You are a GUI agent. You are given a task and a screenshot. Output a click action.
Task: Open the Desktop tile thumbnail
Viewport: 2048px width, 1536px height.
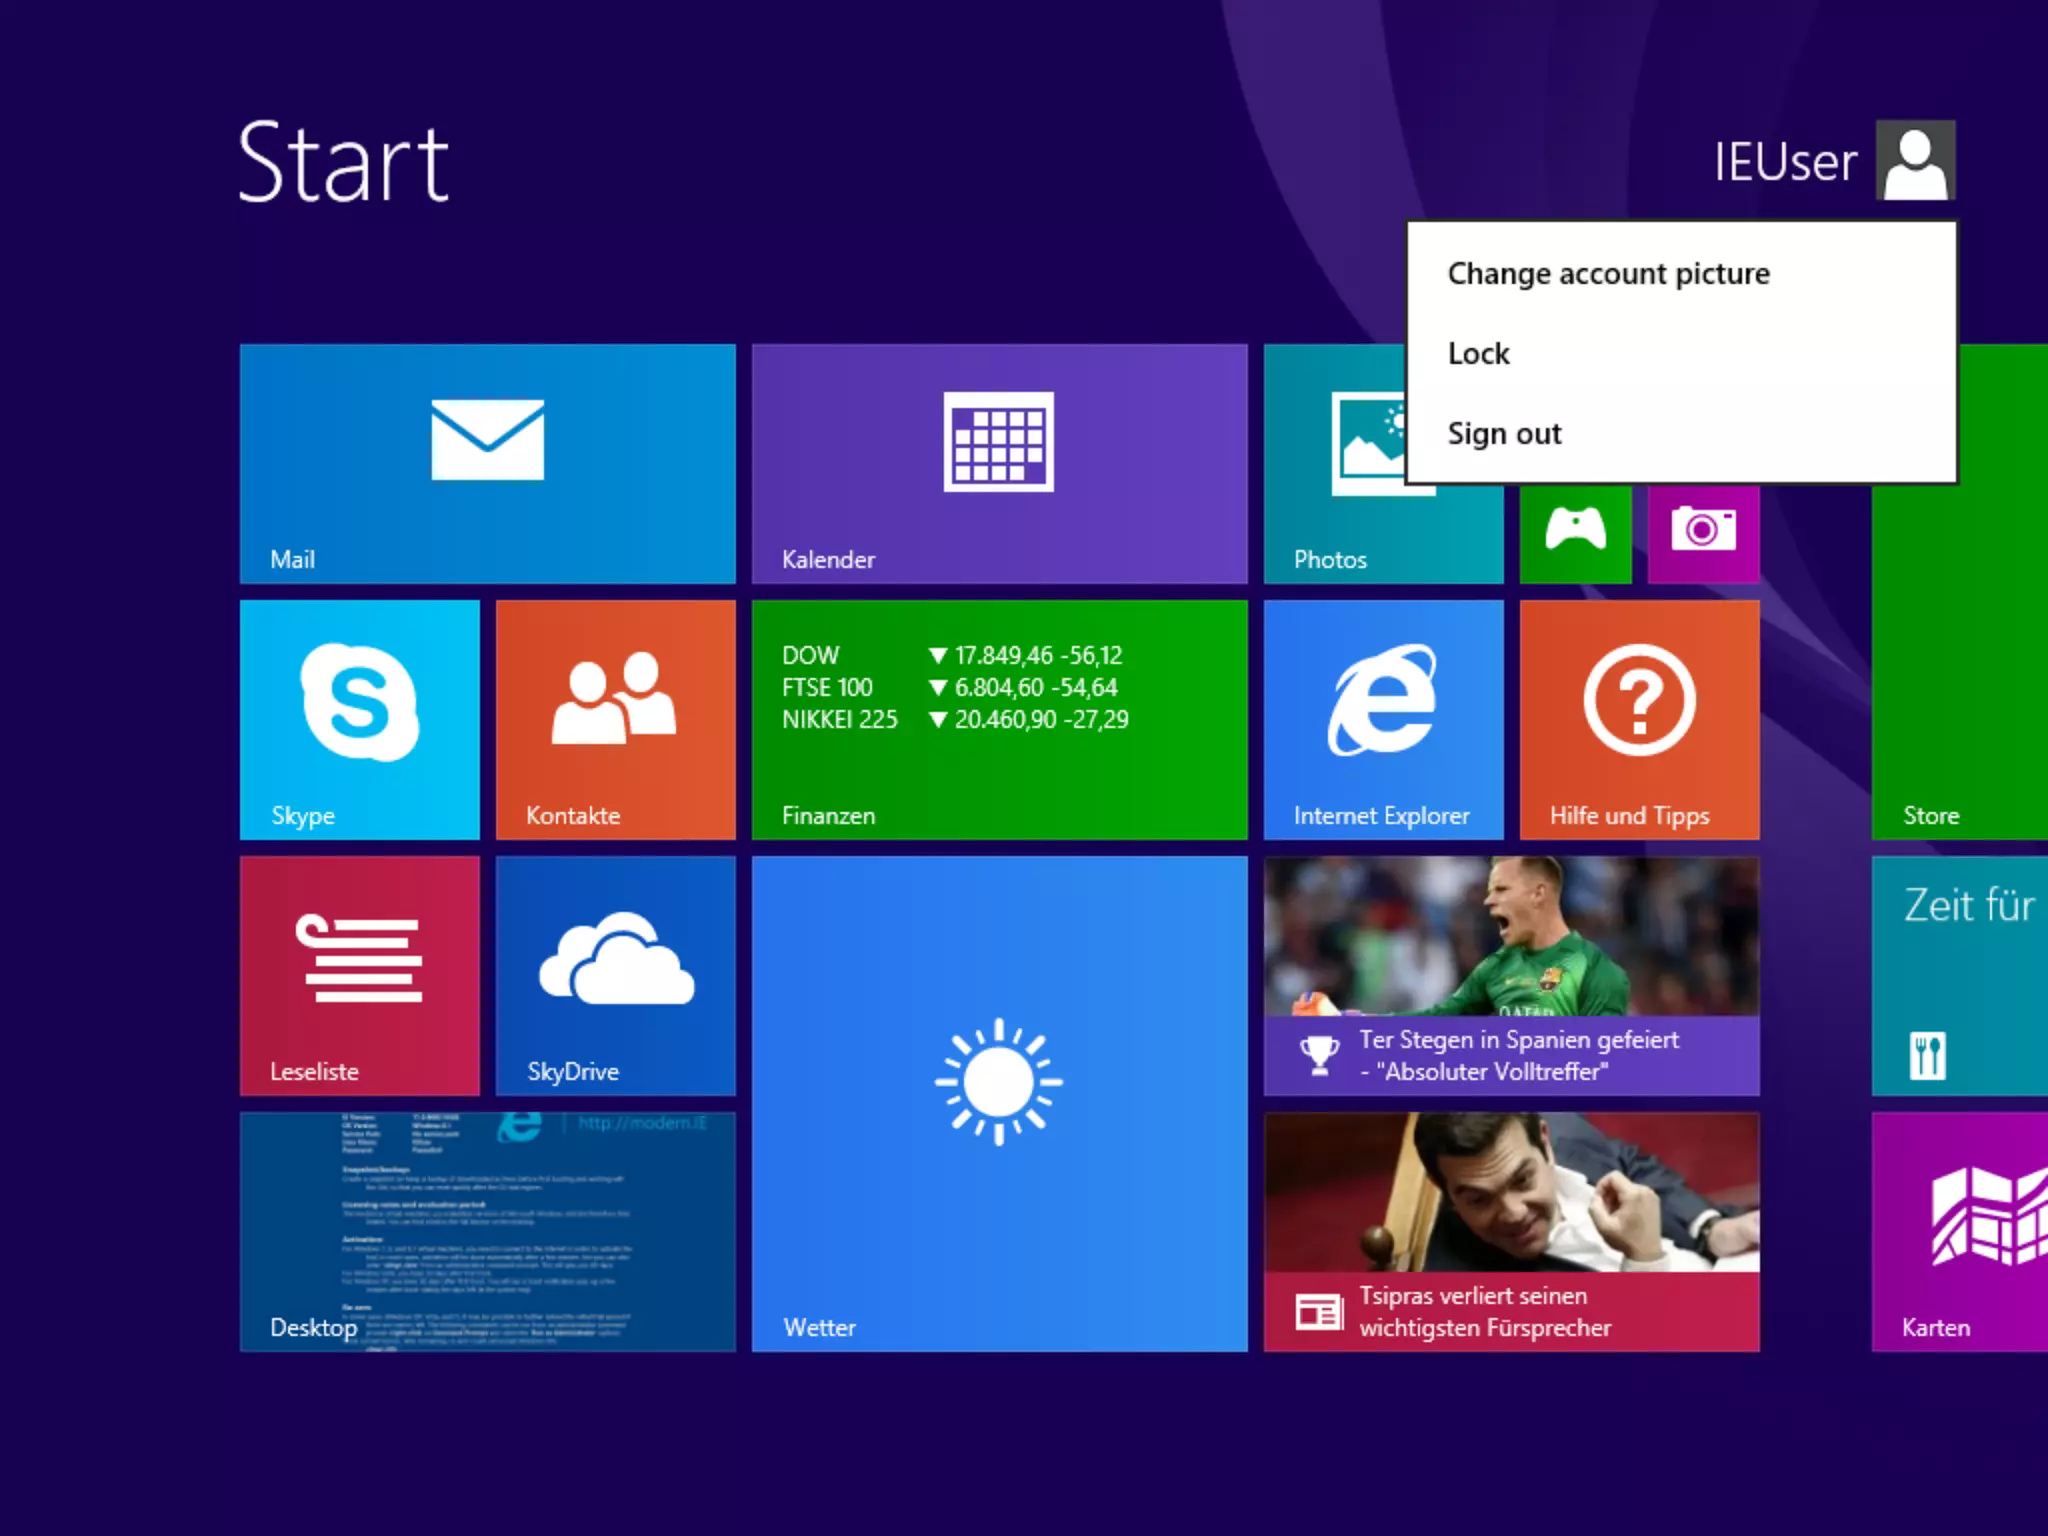487,1231
